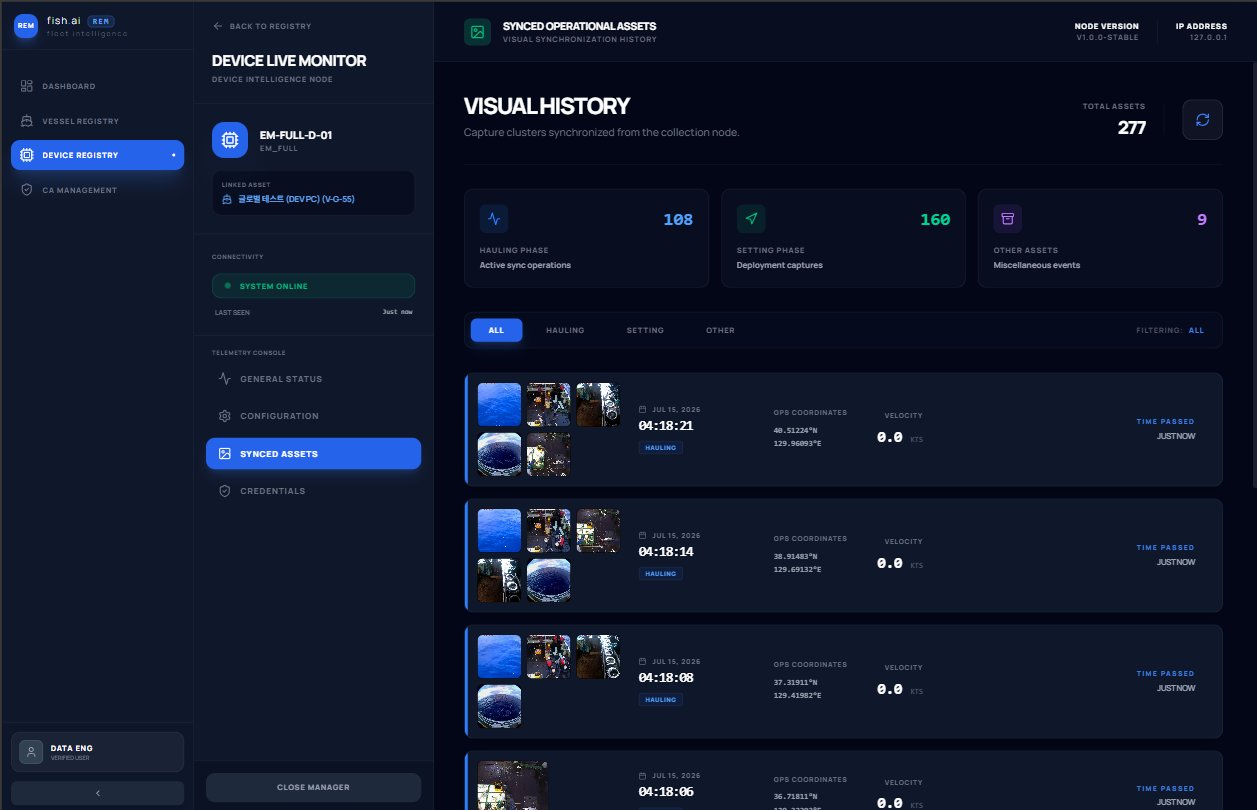Click the FILTERING: ALL indicator
This screenshot has height=810, width=1257.
click(1170, 330)
